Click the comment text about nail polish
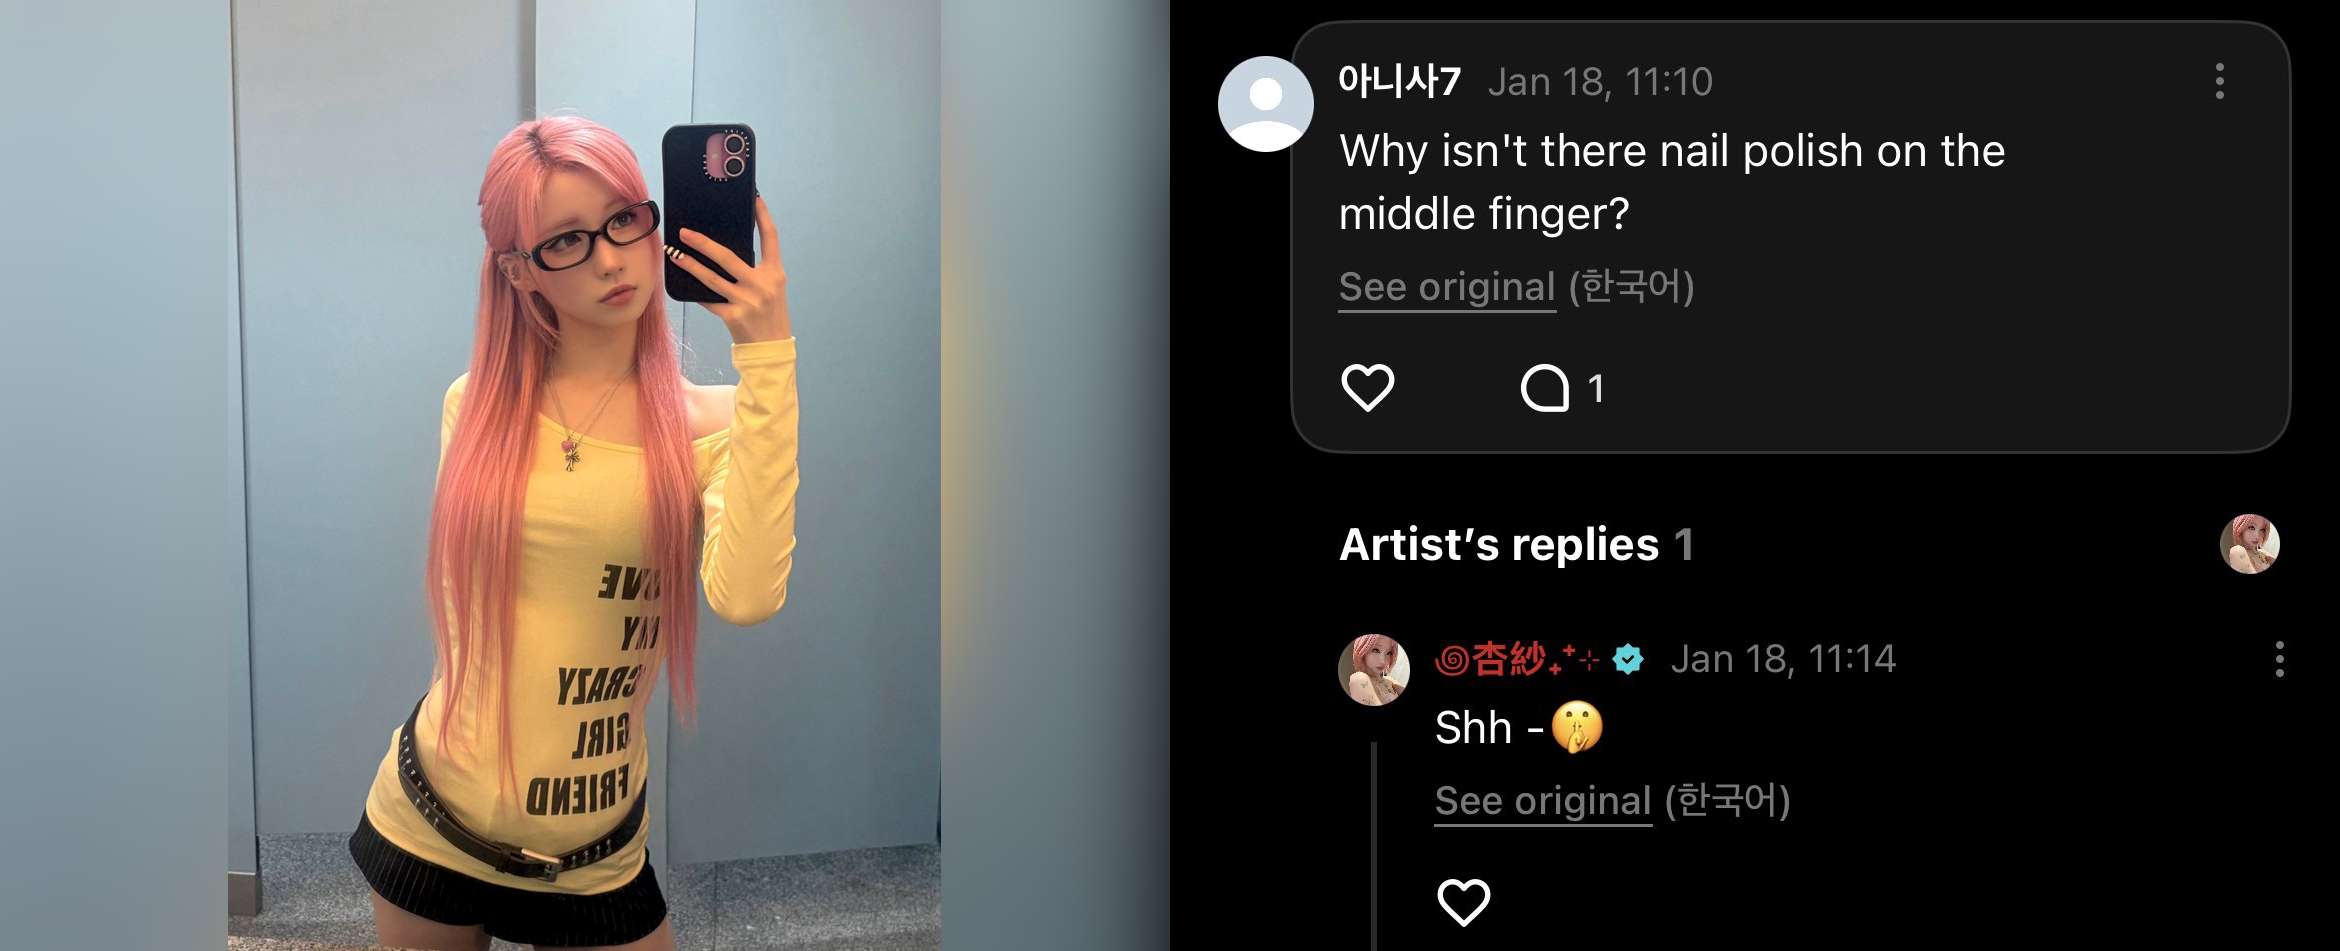This screenshot has width=2340, height=951. (1672, 182)
